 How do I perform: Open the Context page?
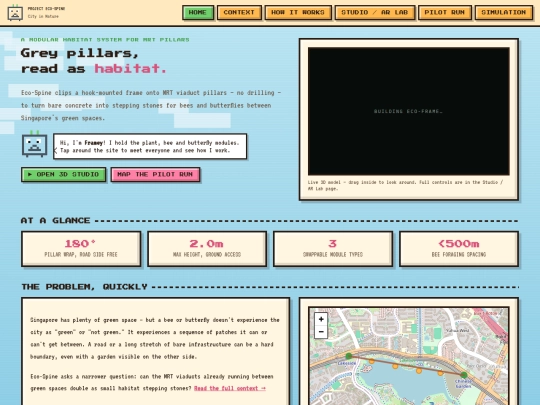pyautogui.click(x=239, y=13)
